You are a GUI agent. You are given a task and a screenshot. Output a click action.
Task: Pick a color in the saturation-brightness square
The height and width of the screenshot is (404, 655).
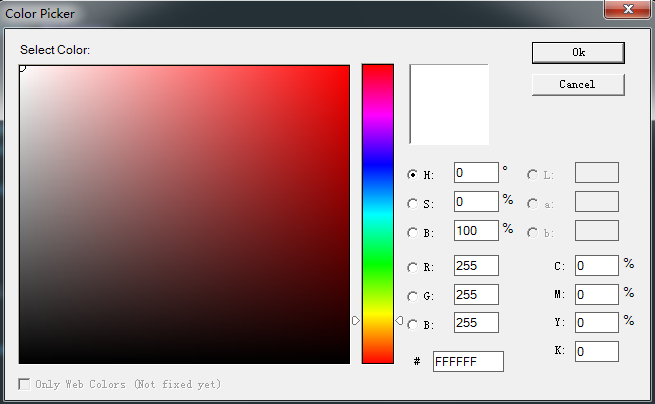[x=184, y=214]
